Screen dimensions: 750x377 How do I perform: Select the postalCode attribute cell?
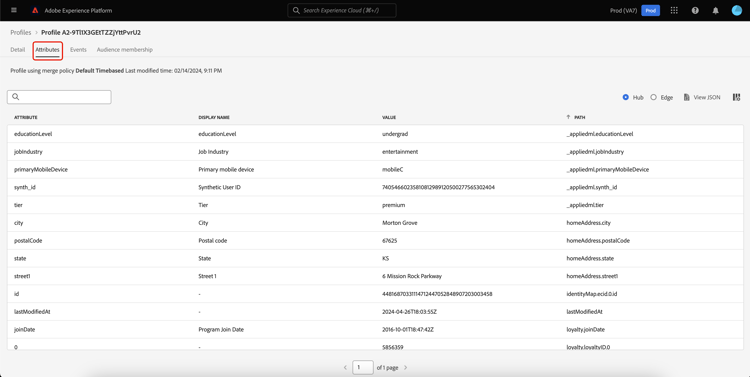pos(28,241)
